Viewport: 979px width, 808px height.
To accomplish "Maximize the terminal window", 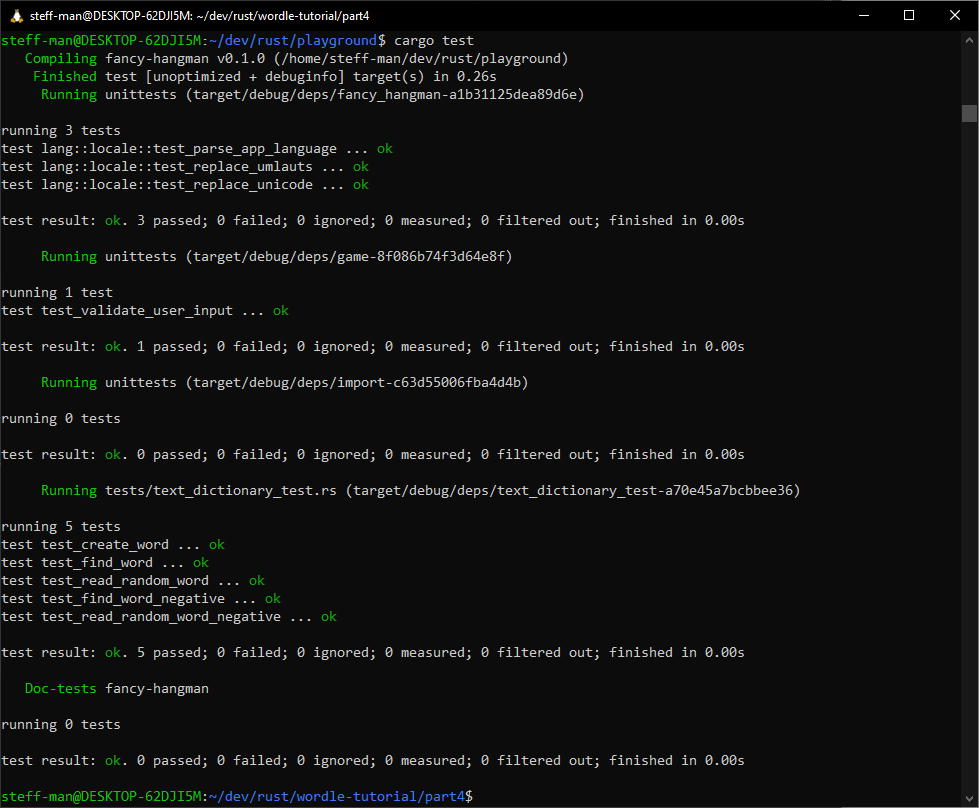I will 909,15.
